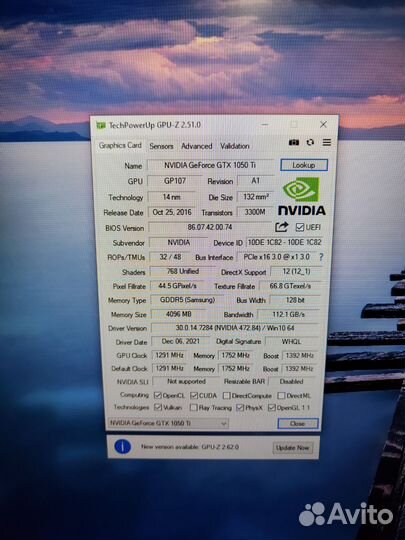Image resolution: width=405 pixels, height=540 pixels.
Task: Click the Die Size field 132 mm²
Action: [x=256, y=197]
